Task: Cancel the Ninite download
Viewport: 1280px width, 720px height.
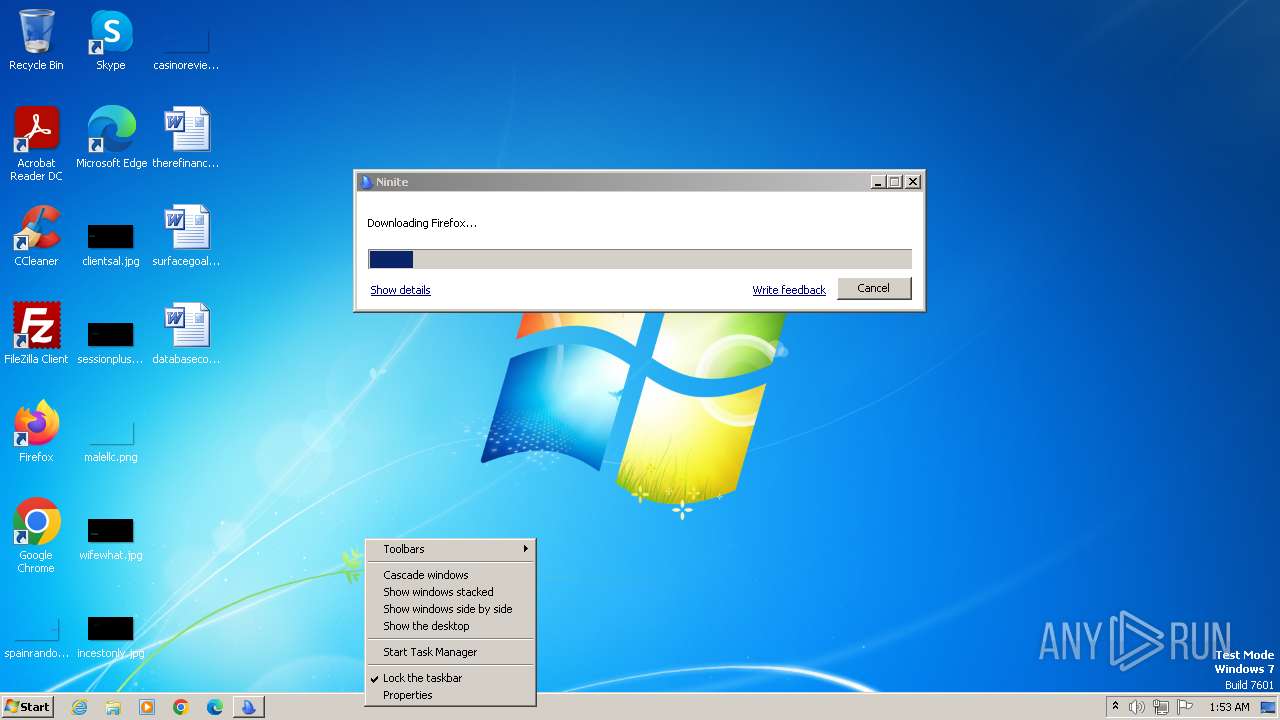Action: click(873, 288)
